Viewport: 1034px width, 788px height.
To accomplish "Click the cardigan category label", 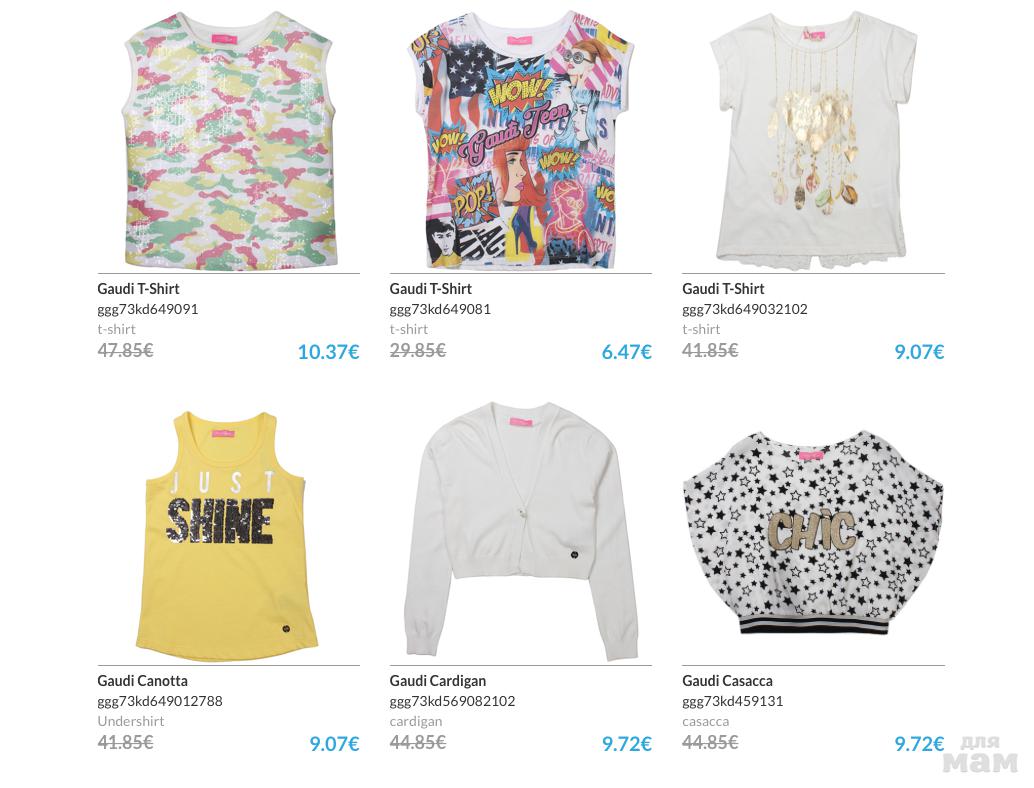I will pos(416,721).
